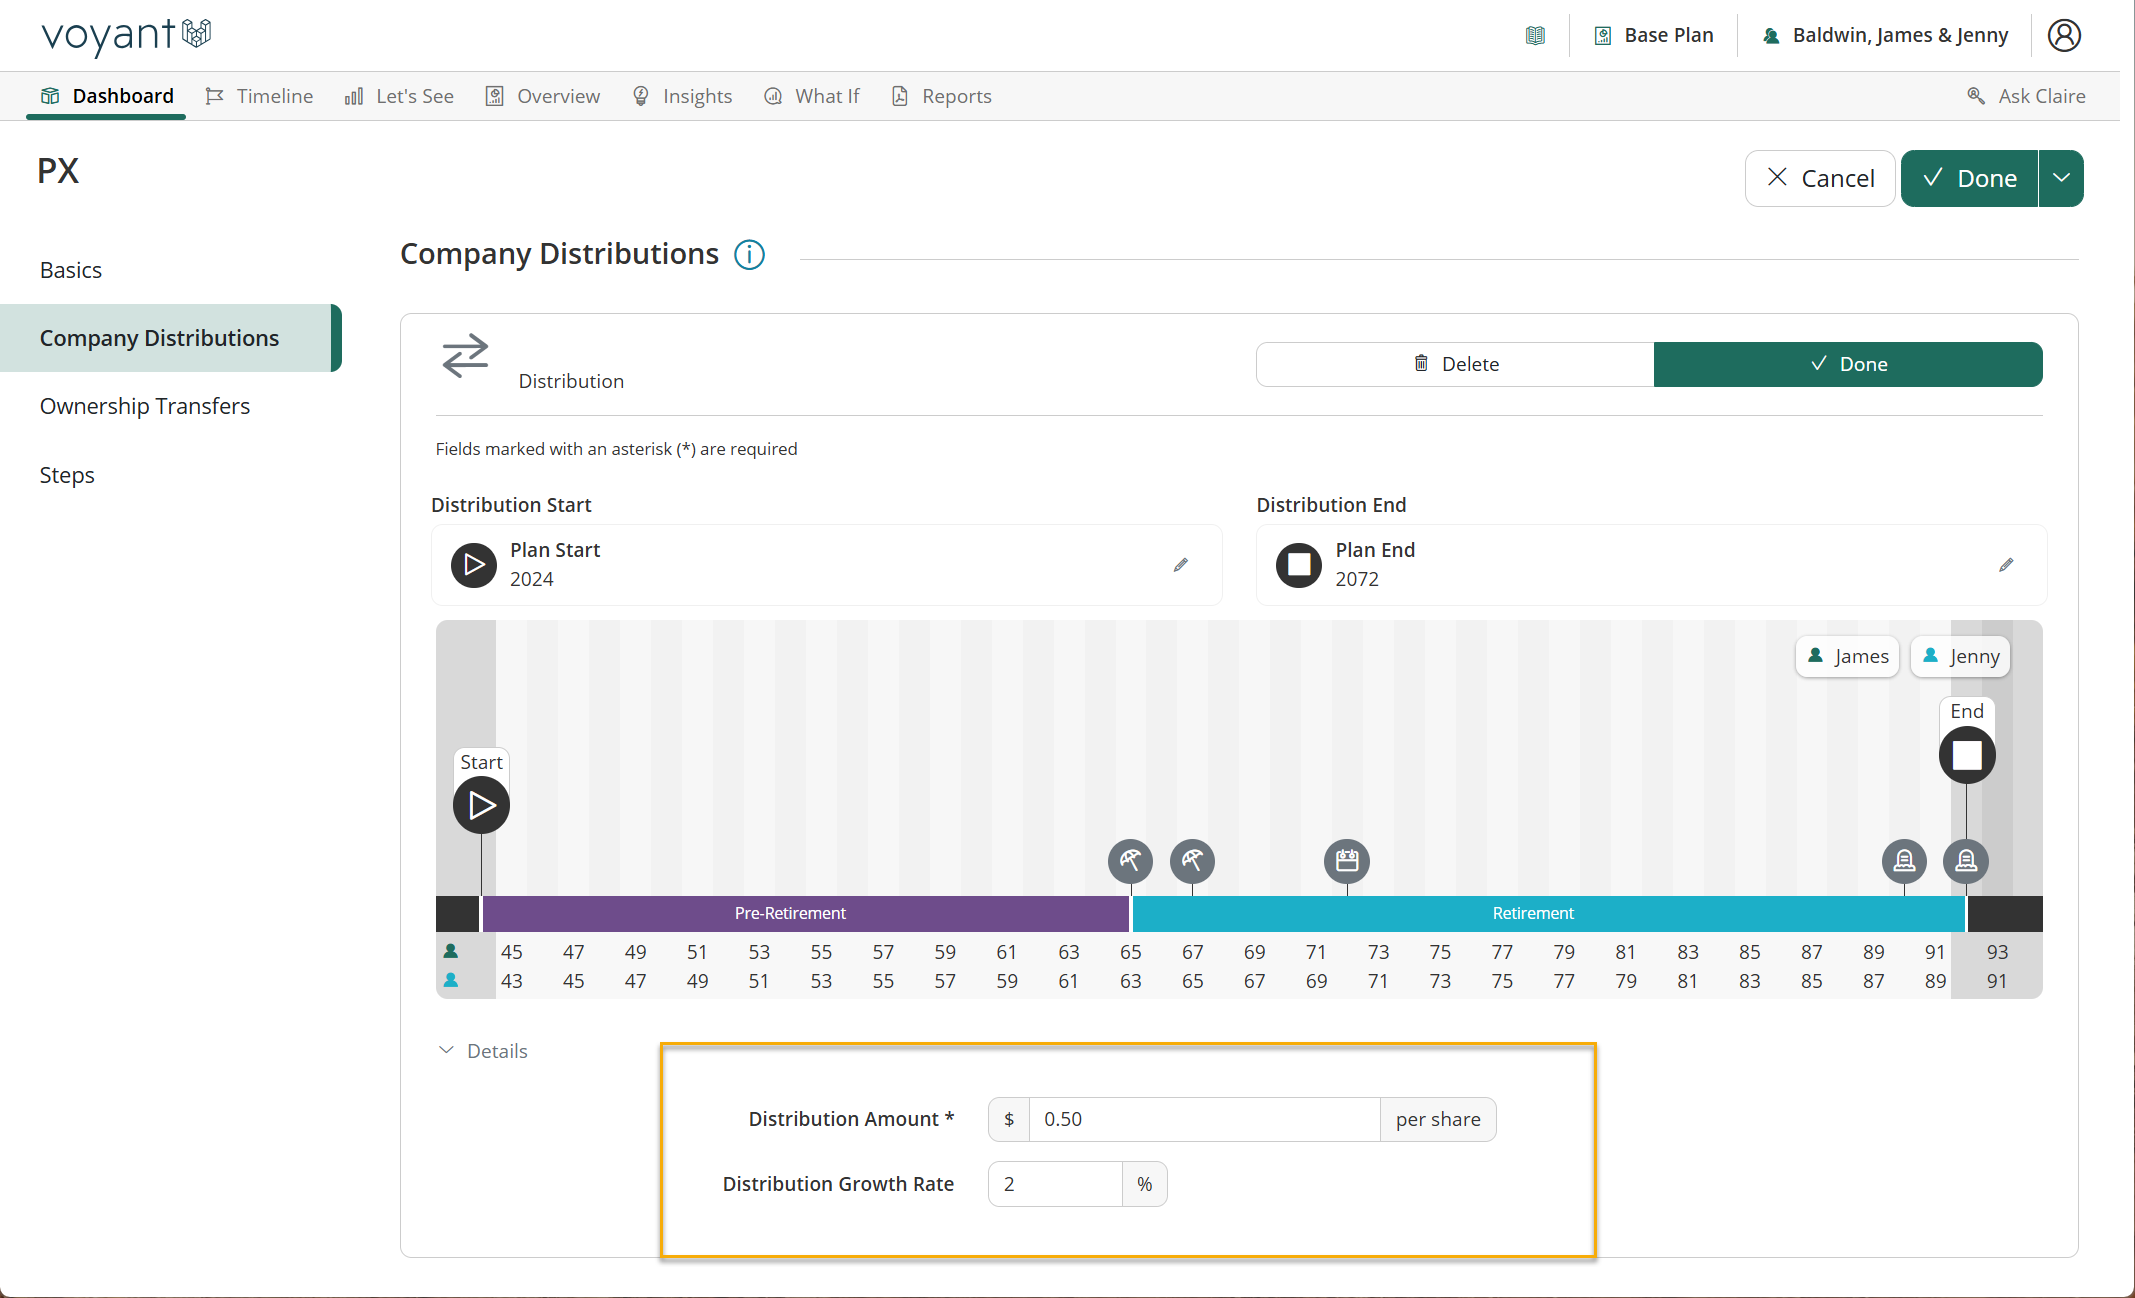Click the calendar event icon on timeline

click(x=1347, y=860)
